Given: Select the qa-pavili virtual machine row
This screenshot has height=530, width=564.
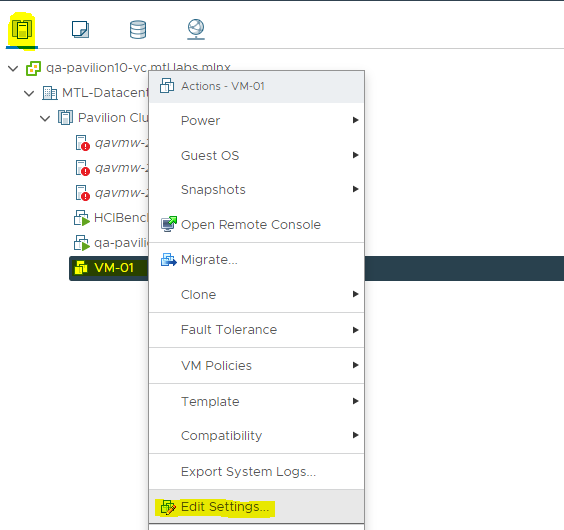Looking at the screenshot, I should [x=121, y=243].
